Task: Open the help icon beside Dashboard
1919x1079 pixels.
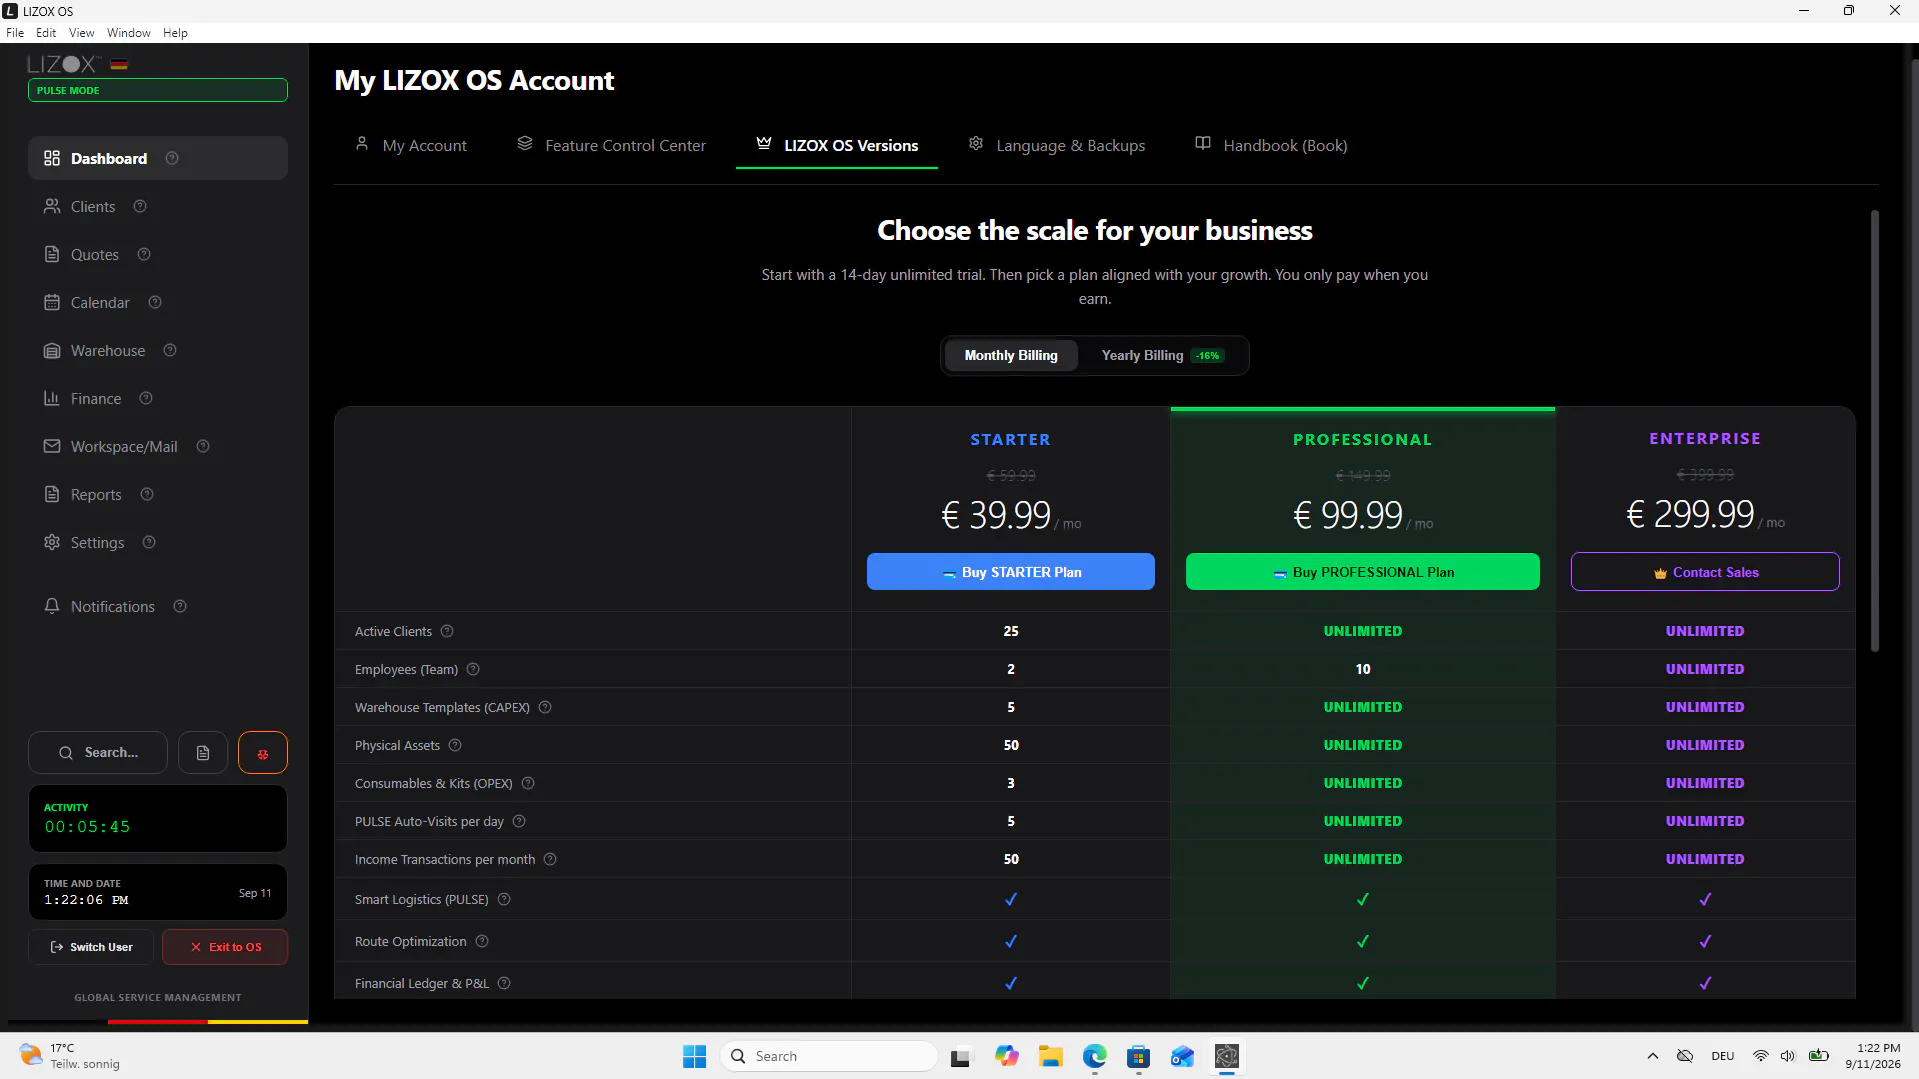Action: pyautogui.click(x=172, y=158)
